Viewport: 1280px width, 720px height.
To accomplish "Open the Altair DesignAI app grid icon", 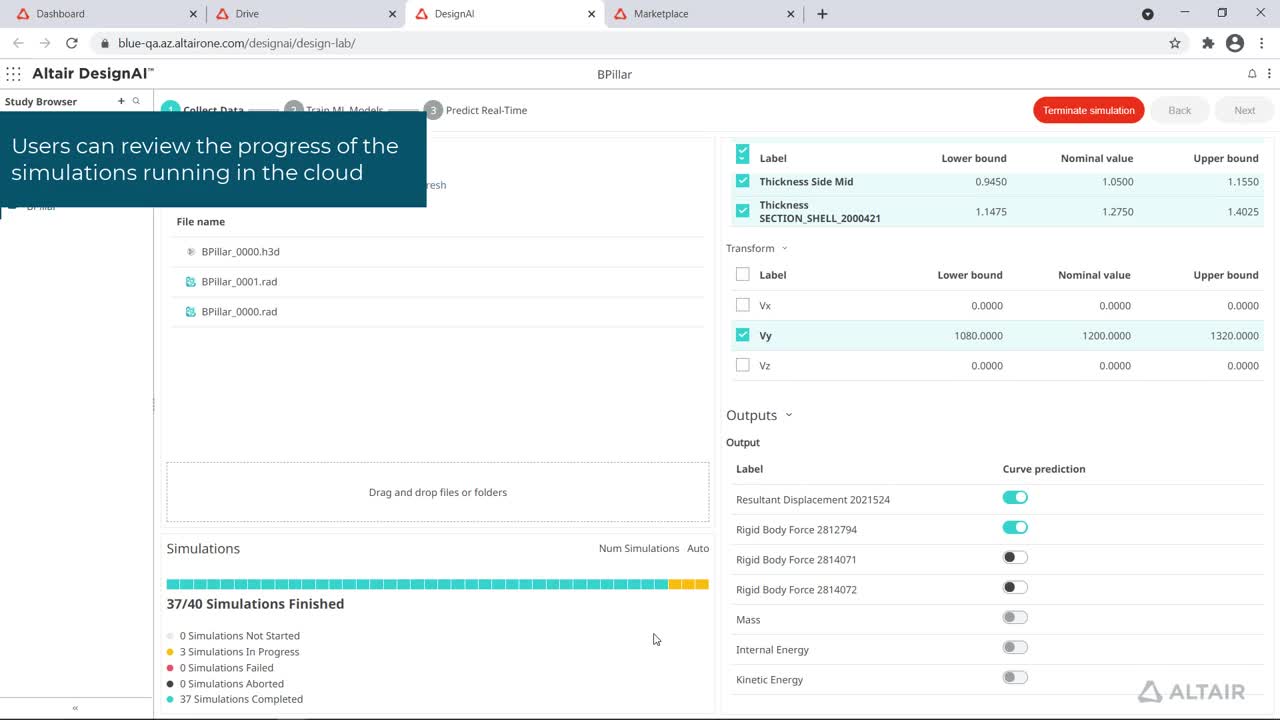I will click(13, 73).
